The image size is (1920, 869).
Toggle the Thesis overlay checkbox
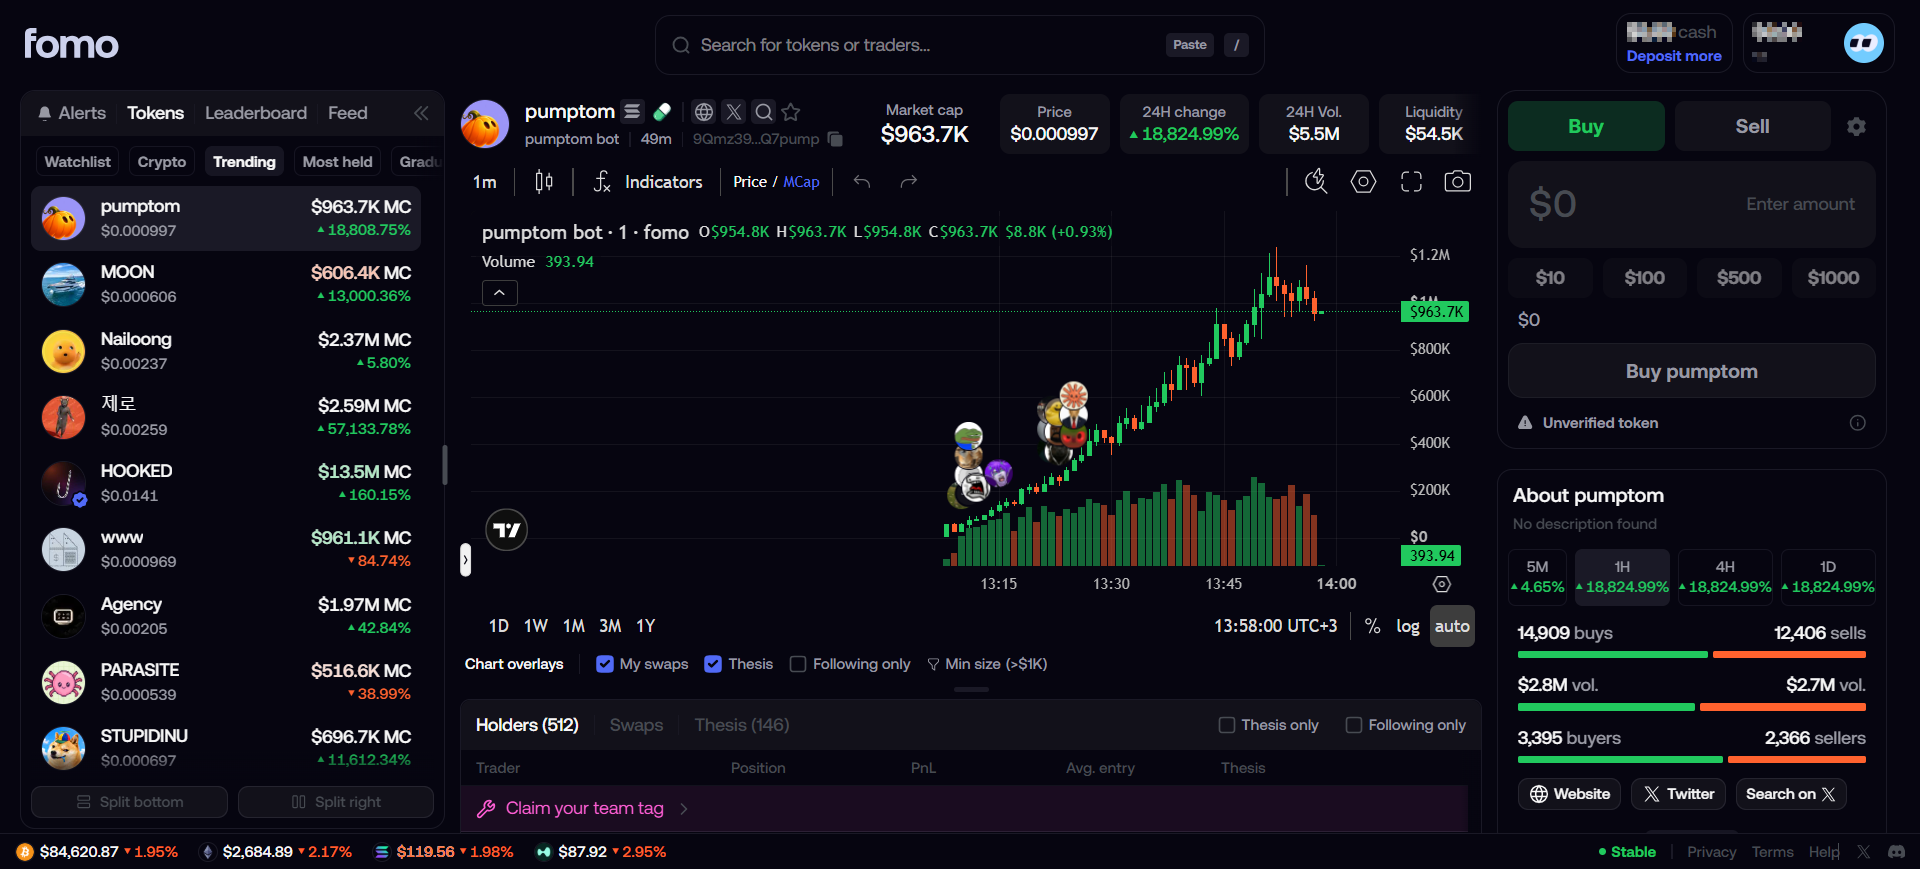point(713,664)
